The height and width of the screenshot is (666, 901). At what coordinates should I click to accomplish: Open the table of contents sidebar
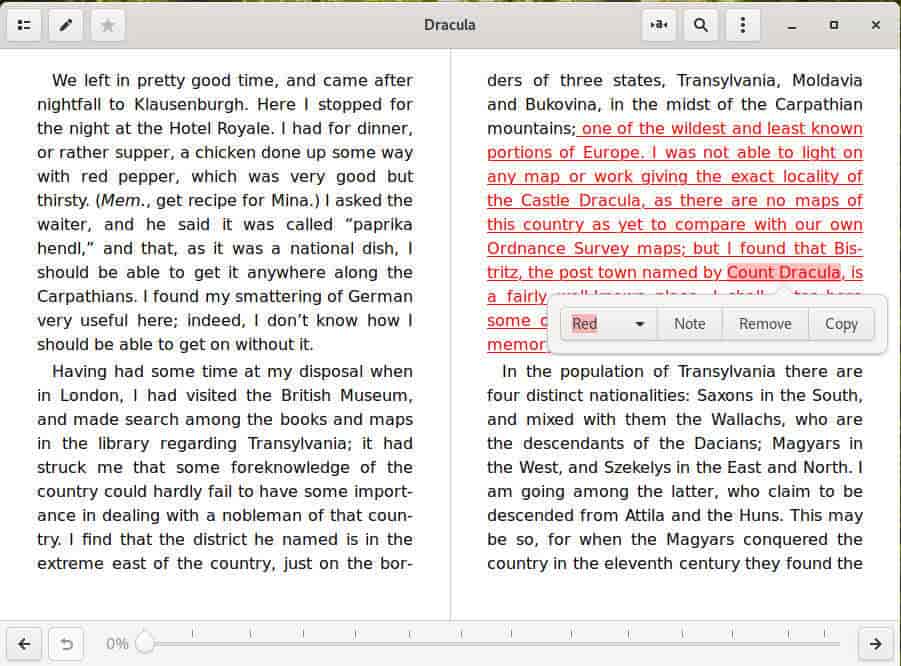point(24,25)
